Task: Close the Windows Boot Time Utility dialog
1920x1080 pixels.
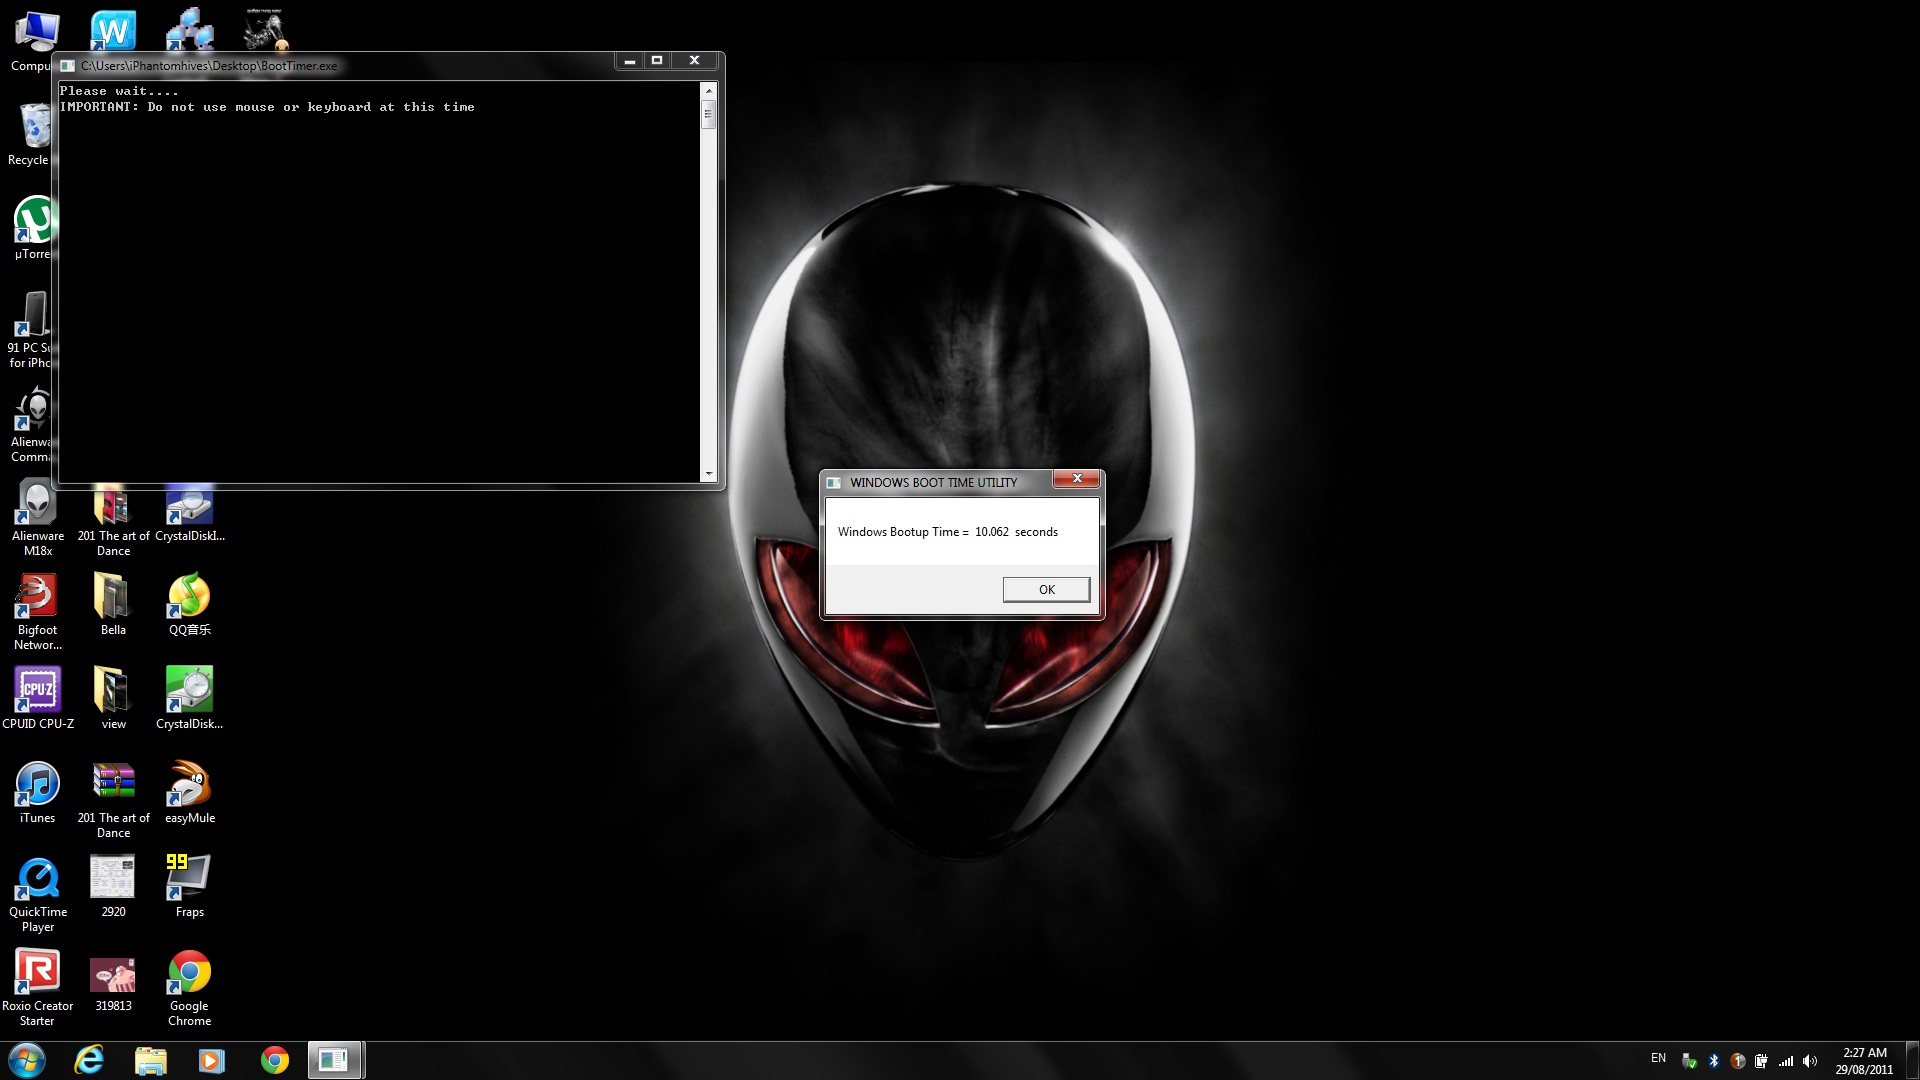Action: [x=1077, y=479]
